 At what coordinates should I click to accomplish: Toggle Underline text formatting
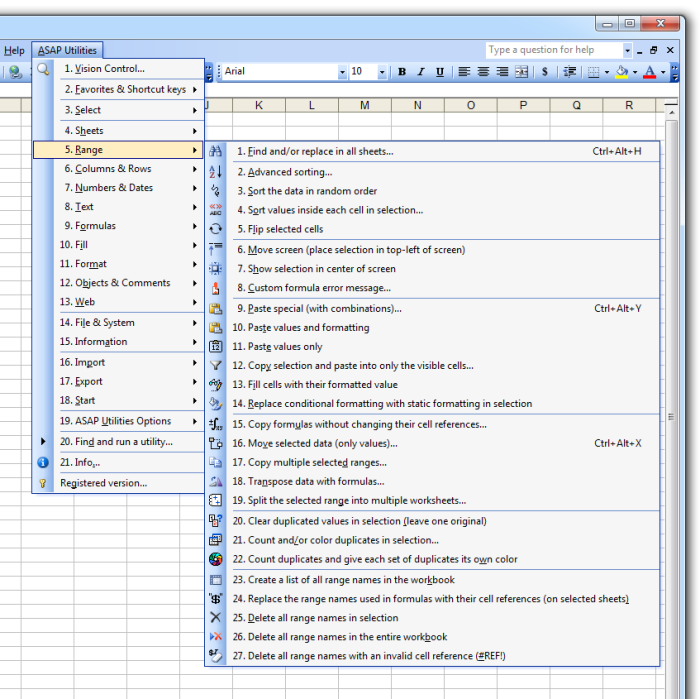(439, 72)
